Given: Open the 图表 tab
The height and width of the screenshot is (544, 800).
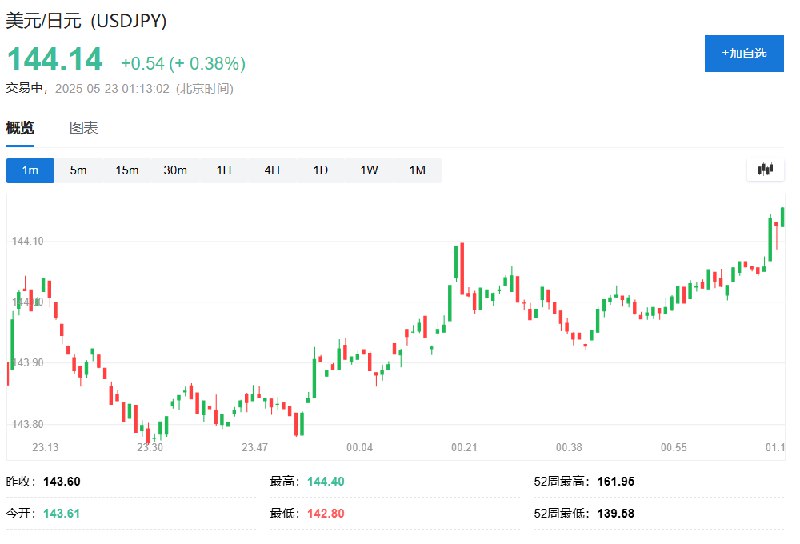Looking at the screenshot, I should pos(84,128).
